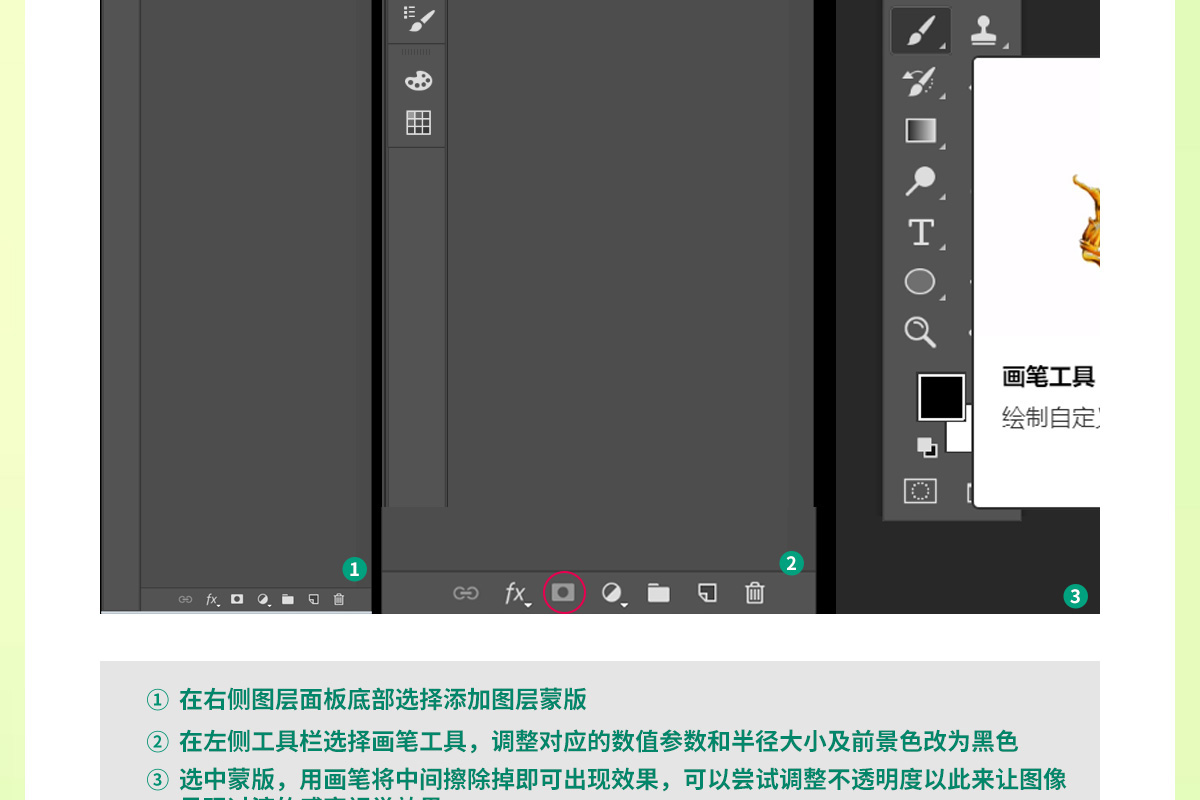1200x800 pixels.
Task: Reset default foreground and background colors
Action: [x=927, y=446]
